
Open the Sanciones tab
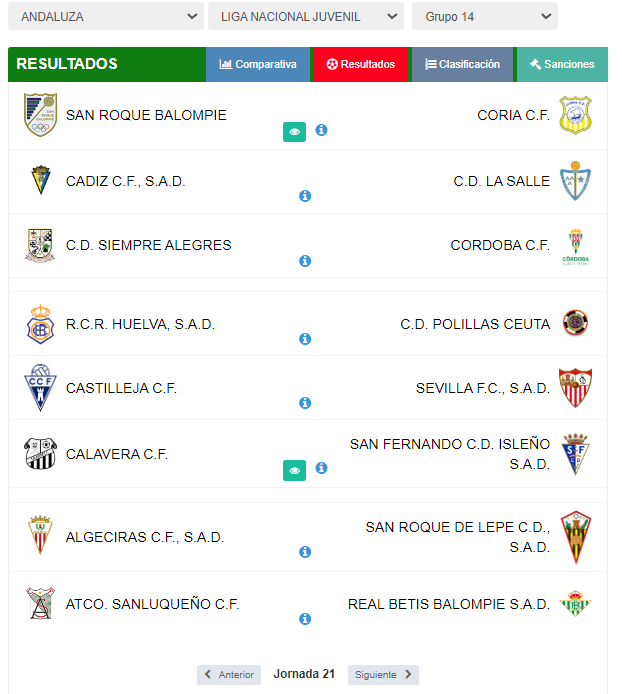(x=562, y=65)
